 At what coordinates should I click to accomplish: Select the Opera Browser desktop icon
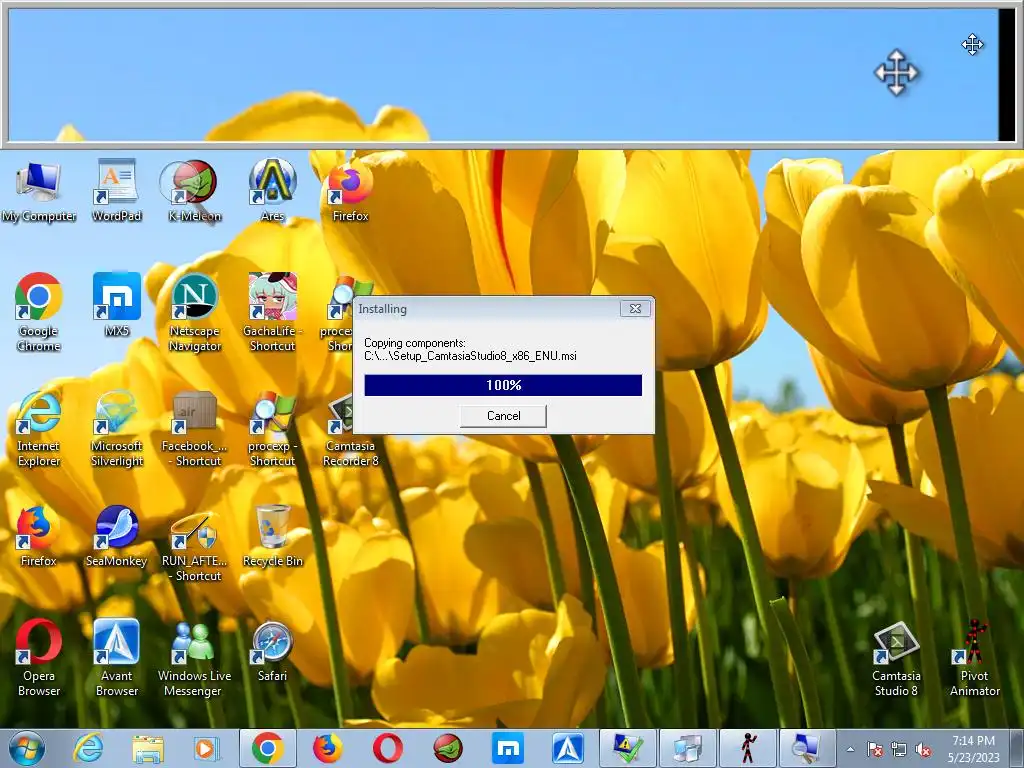39,657
